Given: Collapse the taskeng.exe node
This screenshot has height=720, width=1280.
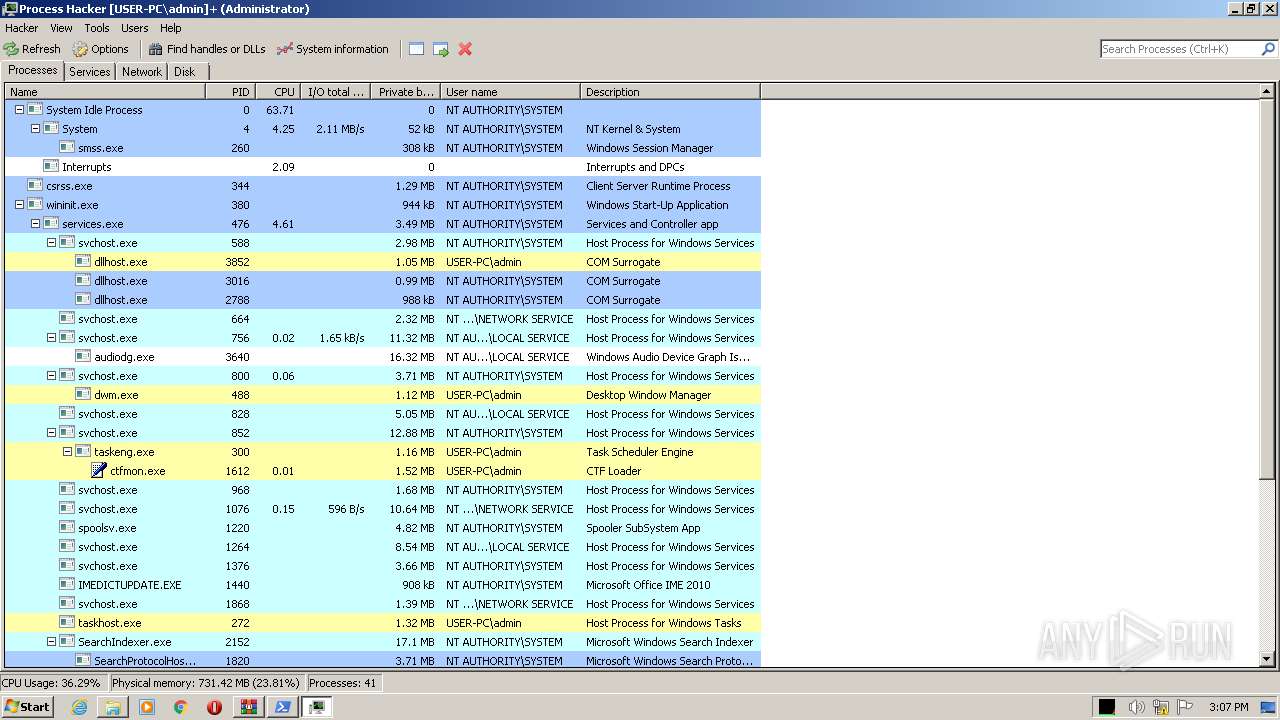Looking at the screenshot, I should 67,452.
